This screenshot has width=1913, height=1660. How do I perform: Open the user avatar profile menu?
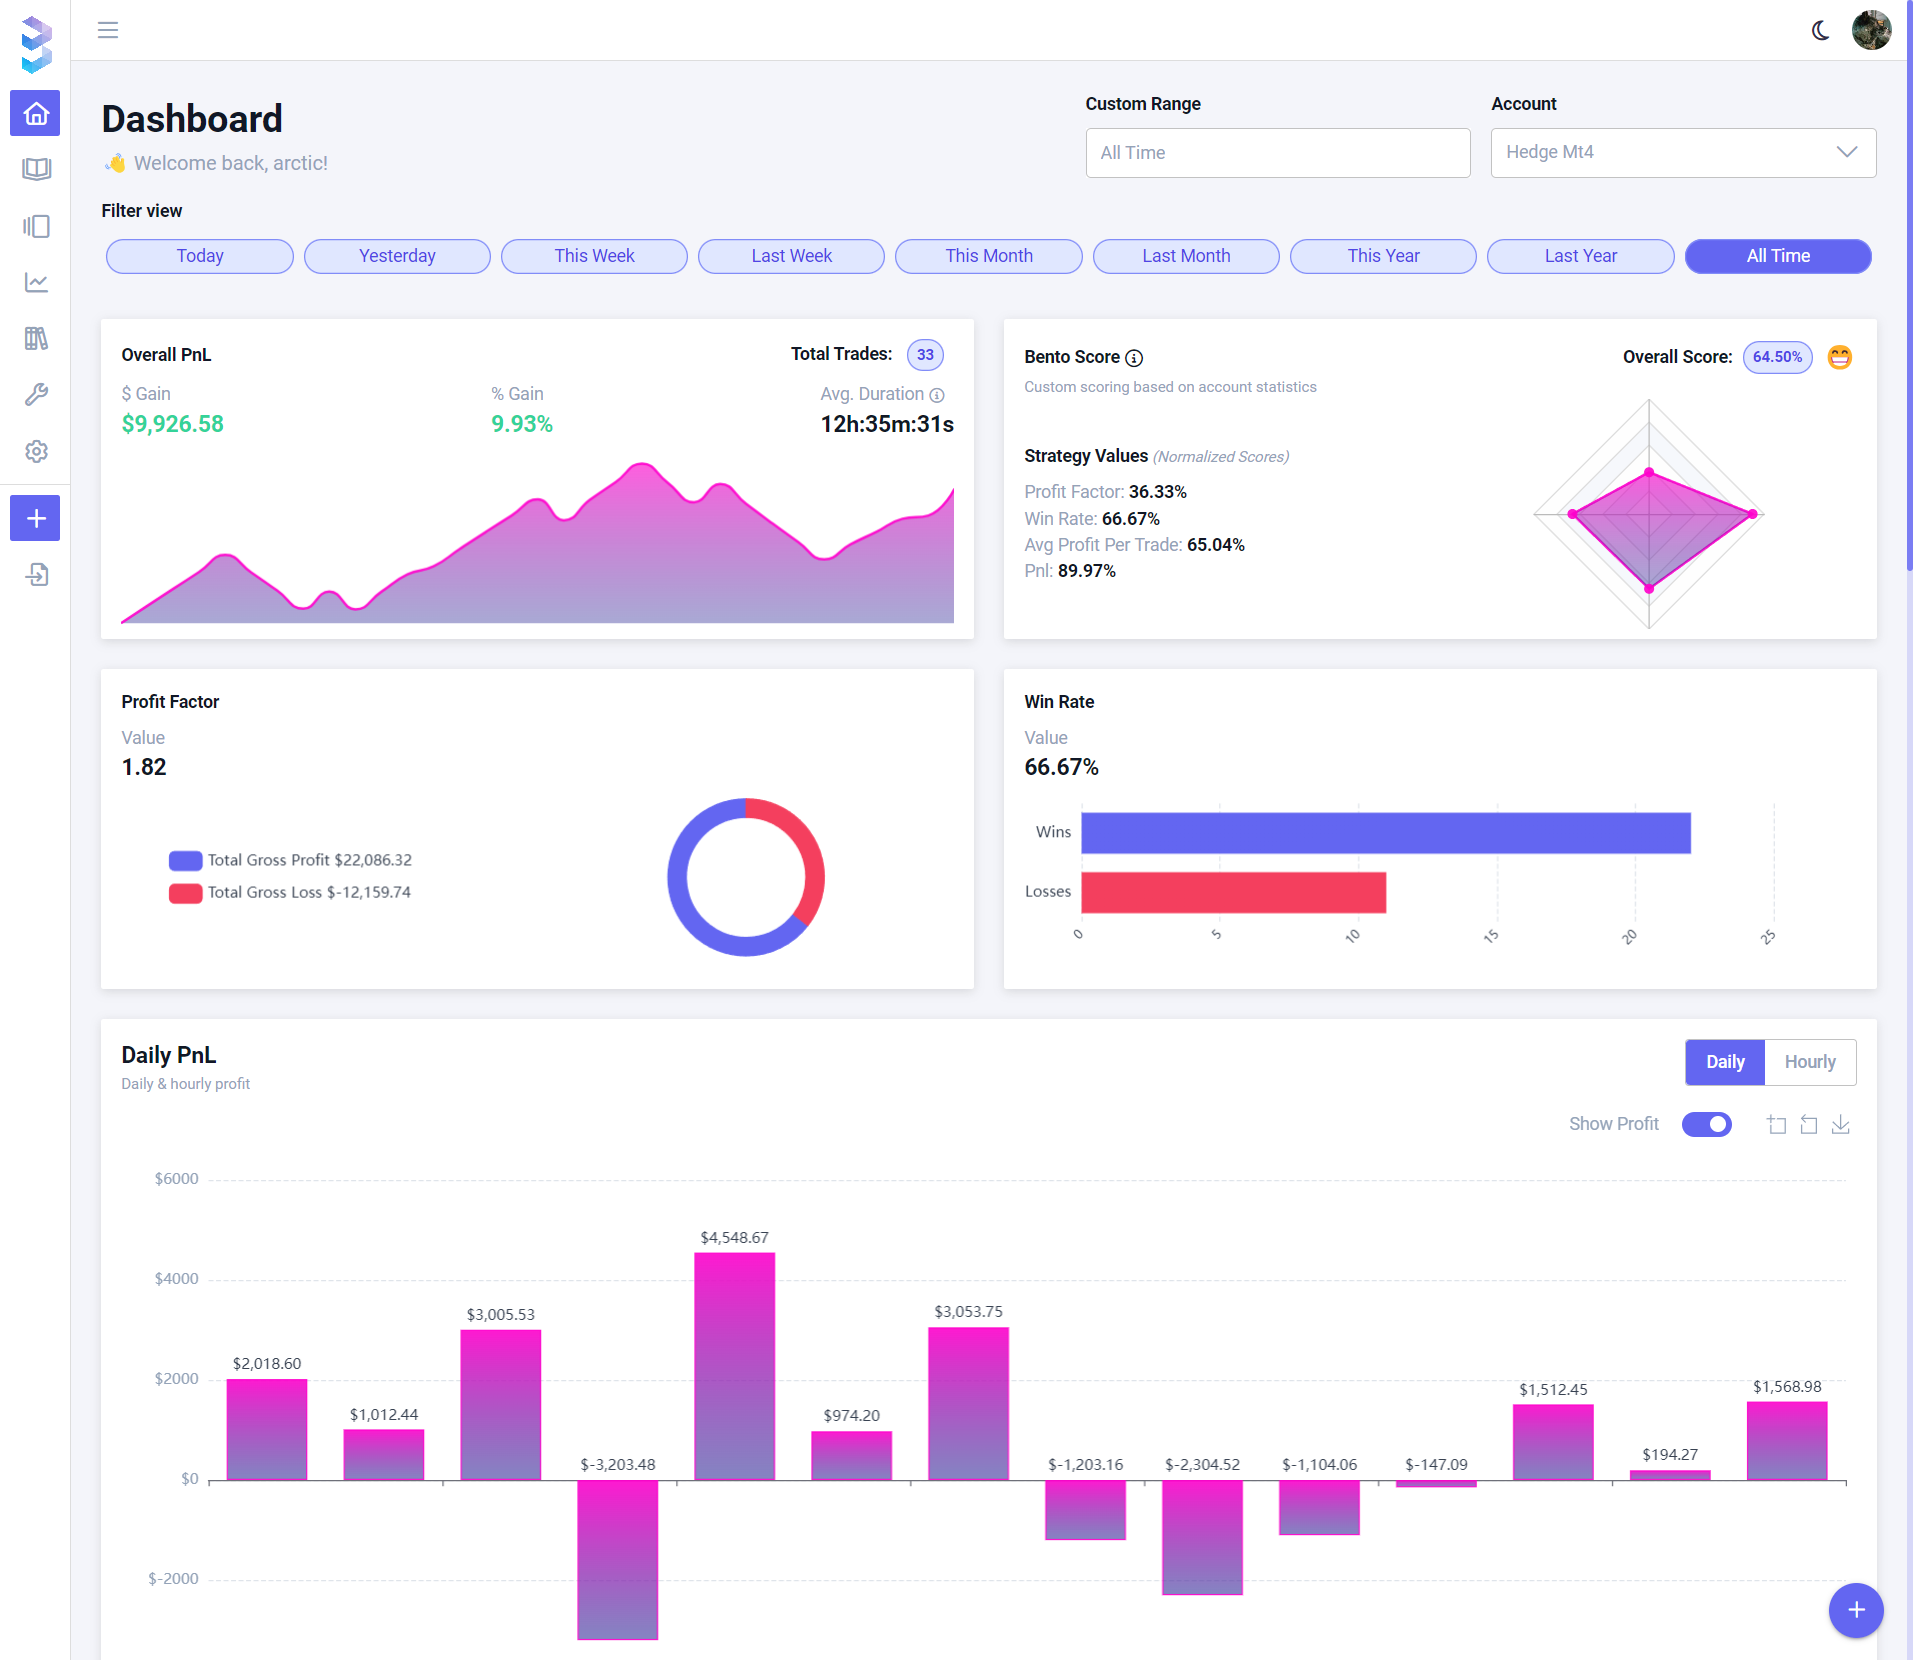[1870, 30]
